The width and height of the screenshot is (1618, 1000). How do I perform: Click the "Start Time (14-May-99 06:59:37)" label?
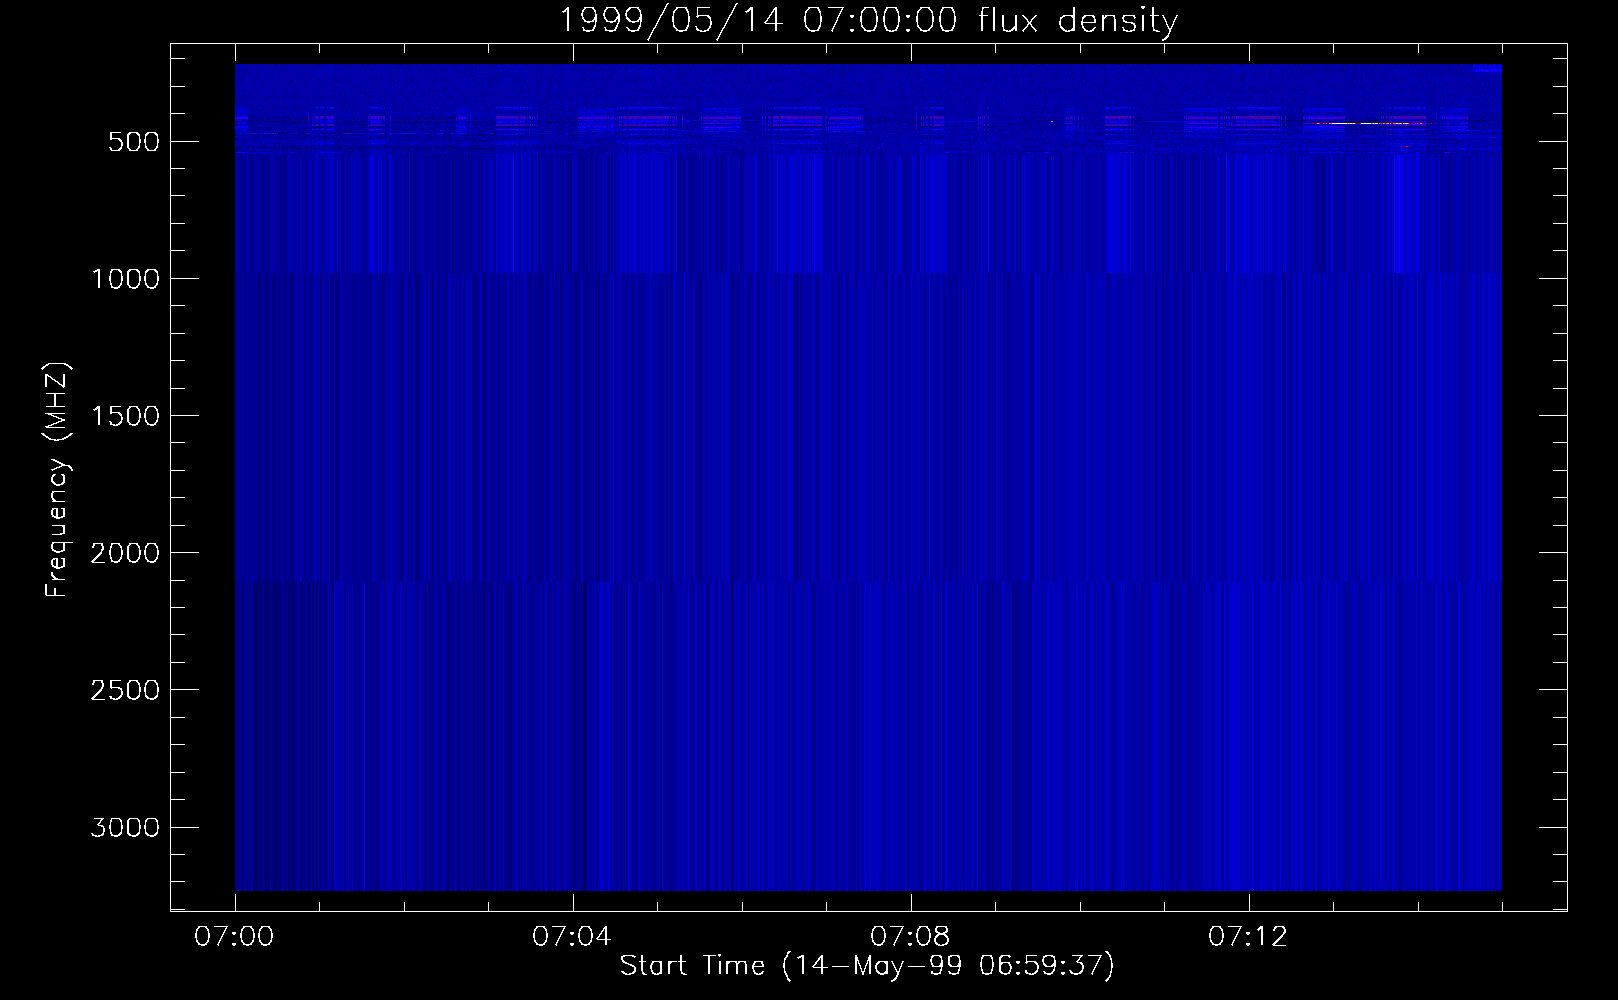(867, 966)
